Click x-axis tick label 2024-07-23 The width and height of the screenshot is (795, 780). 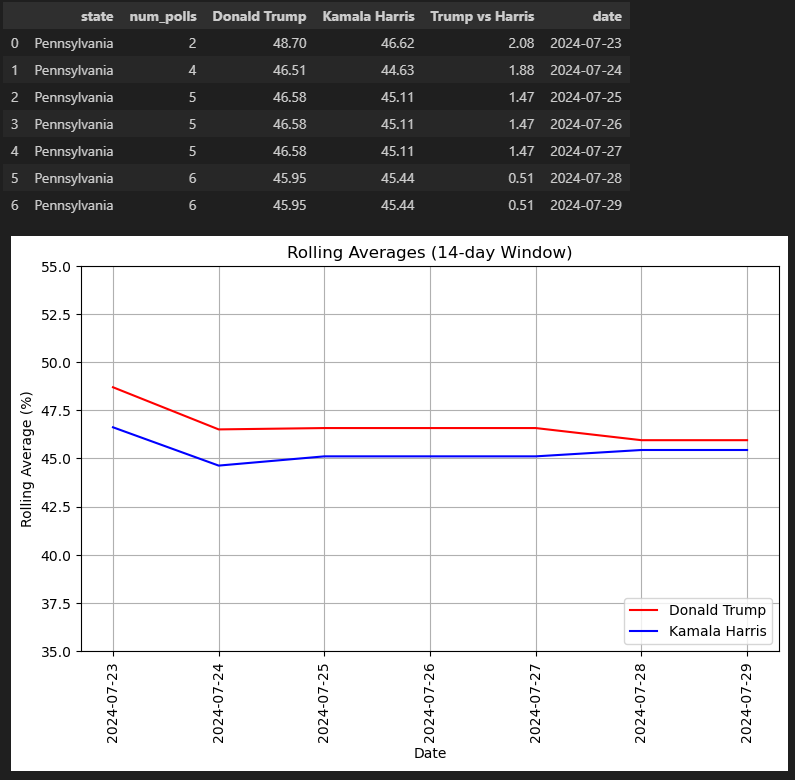[x=112, y=703]
